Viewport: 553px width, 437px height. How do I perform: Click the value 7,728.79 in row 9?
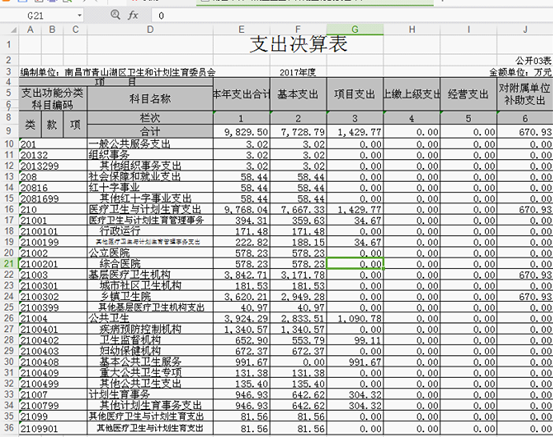point(298,132)
